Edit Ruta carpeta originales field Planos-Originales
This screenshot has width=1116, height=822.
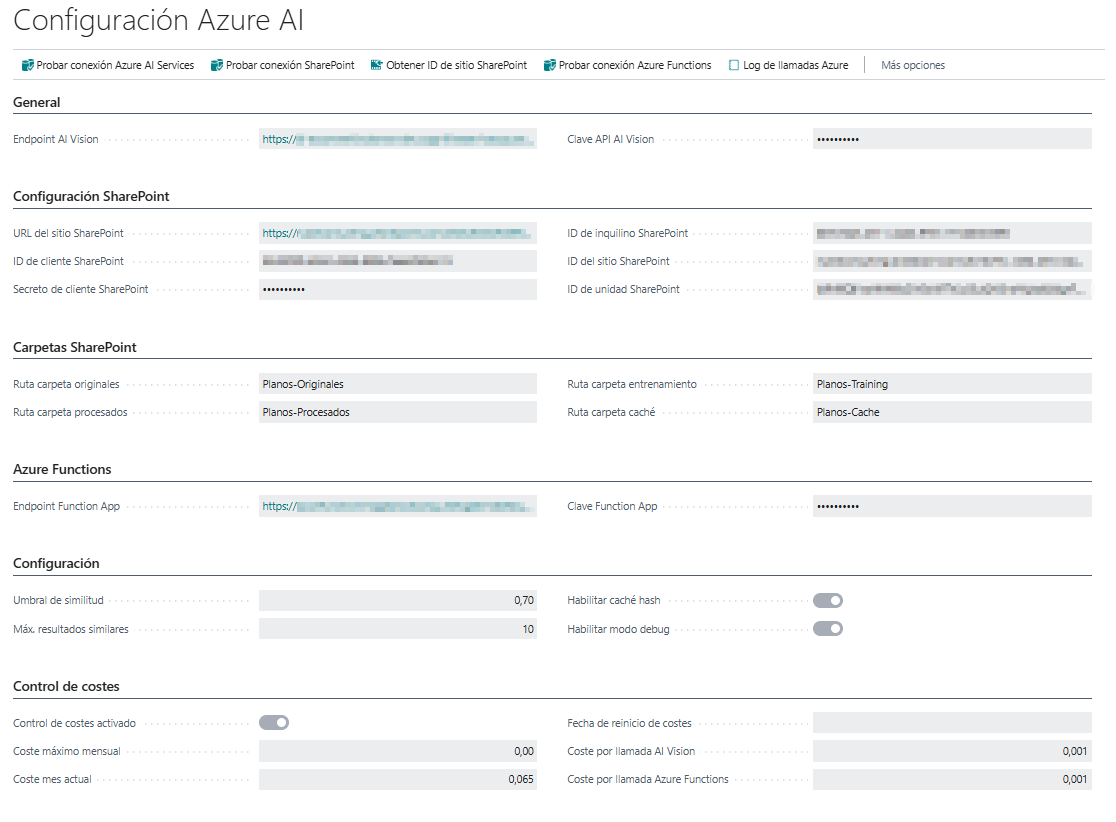398,384
